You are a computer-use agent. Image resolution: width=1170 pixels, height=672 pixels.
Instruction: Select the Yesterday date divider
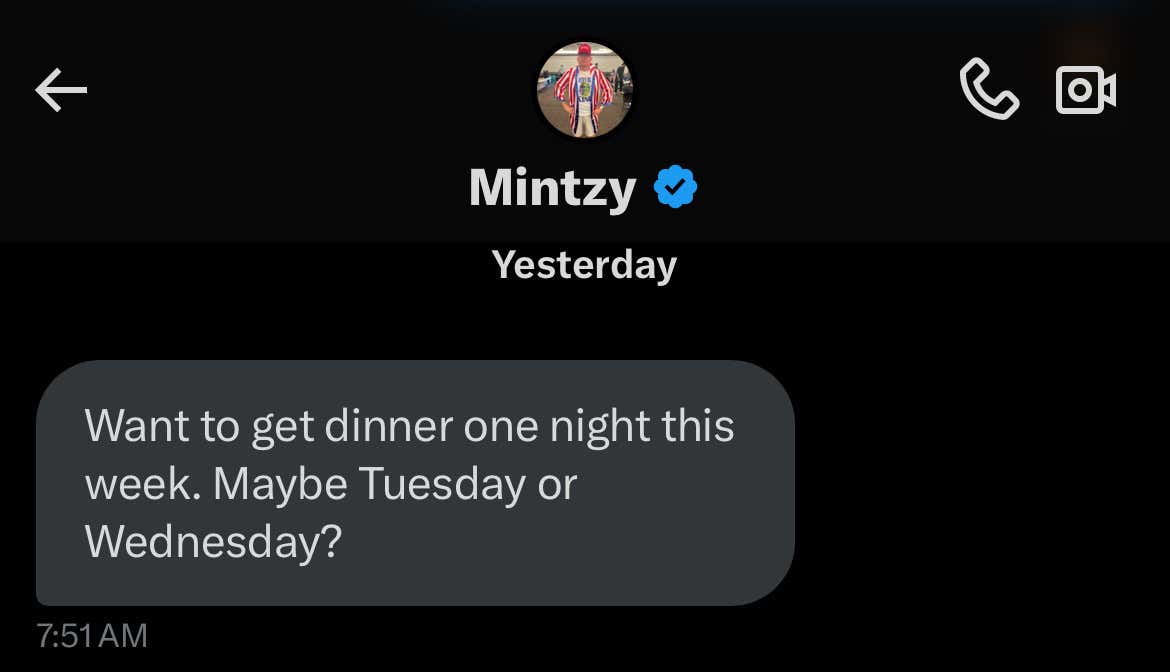[x=584, y=264]
